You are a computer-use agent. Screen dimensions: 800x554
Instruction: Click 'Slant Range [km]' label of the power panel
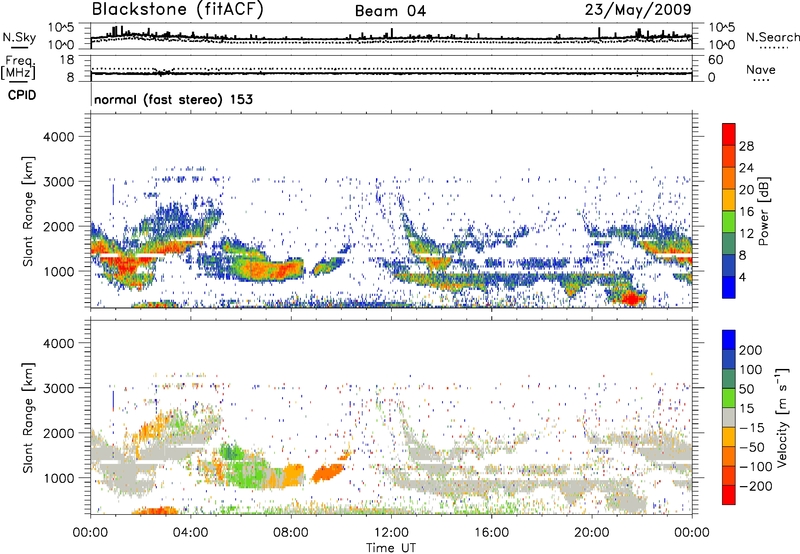tap(29, 211)
